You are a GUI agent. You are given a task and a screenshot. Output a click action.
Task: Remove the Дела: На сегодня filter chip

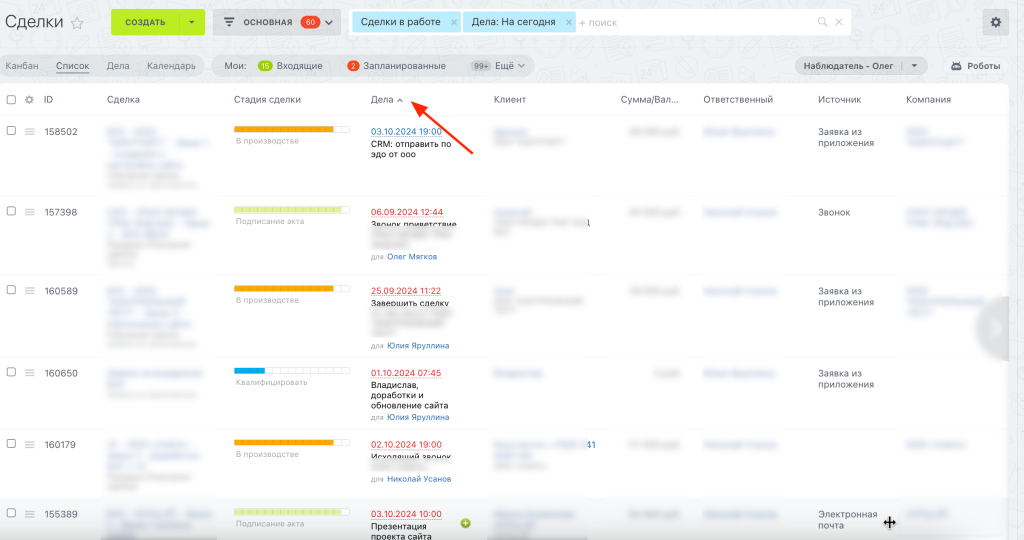569,22
